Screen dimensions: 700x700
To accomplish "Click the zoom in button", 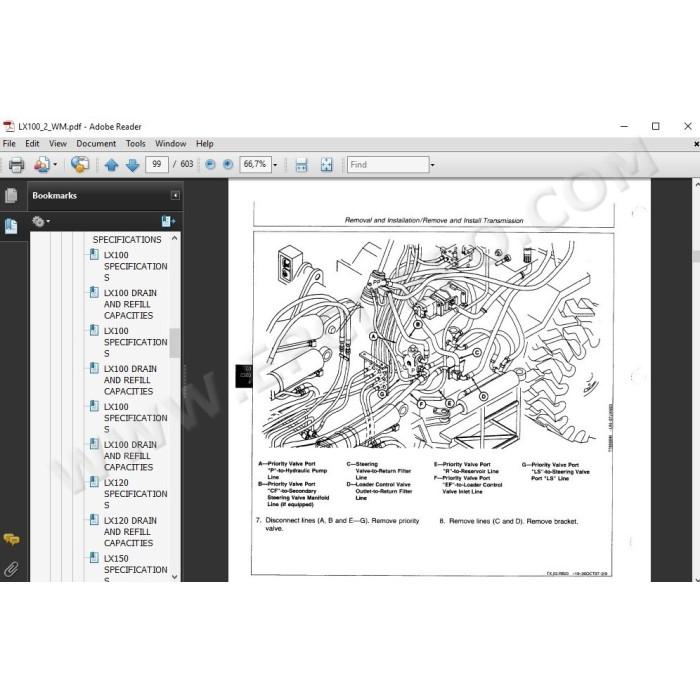I will pyautogui.click(x=228, y=165).
